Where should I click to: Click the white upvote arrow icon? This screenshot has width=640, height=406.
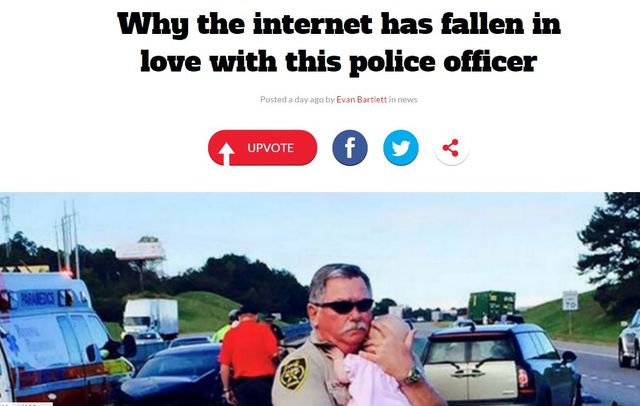tap(226, 154)
